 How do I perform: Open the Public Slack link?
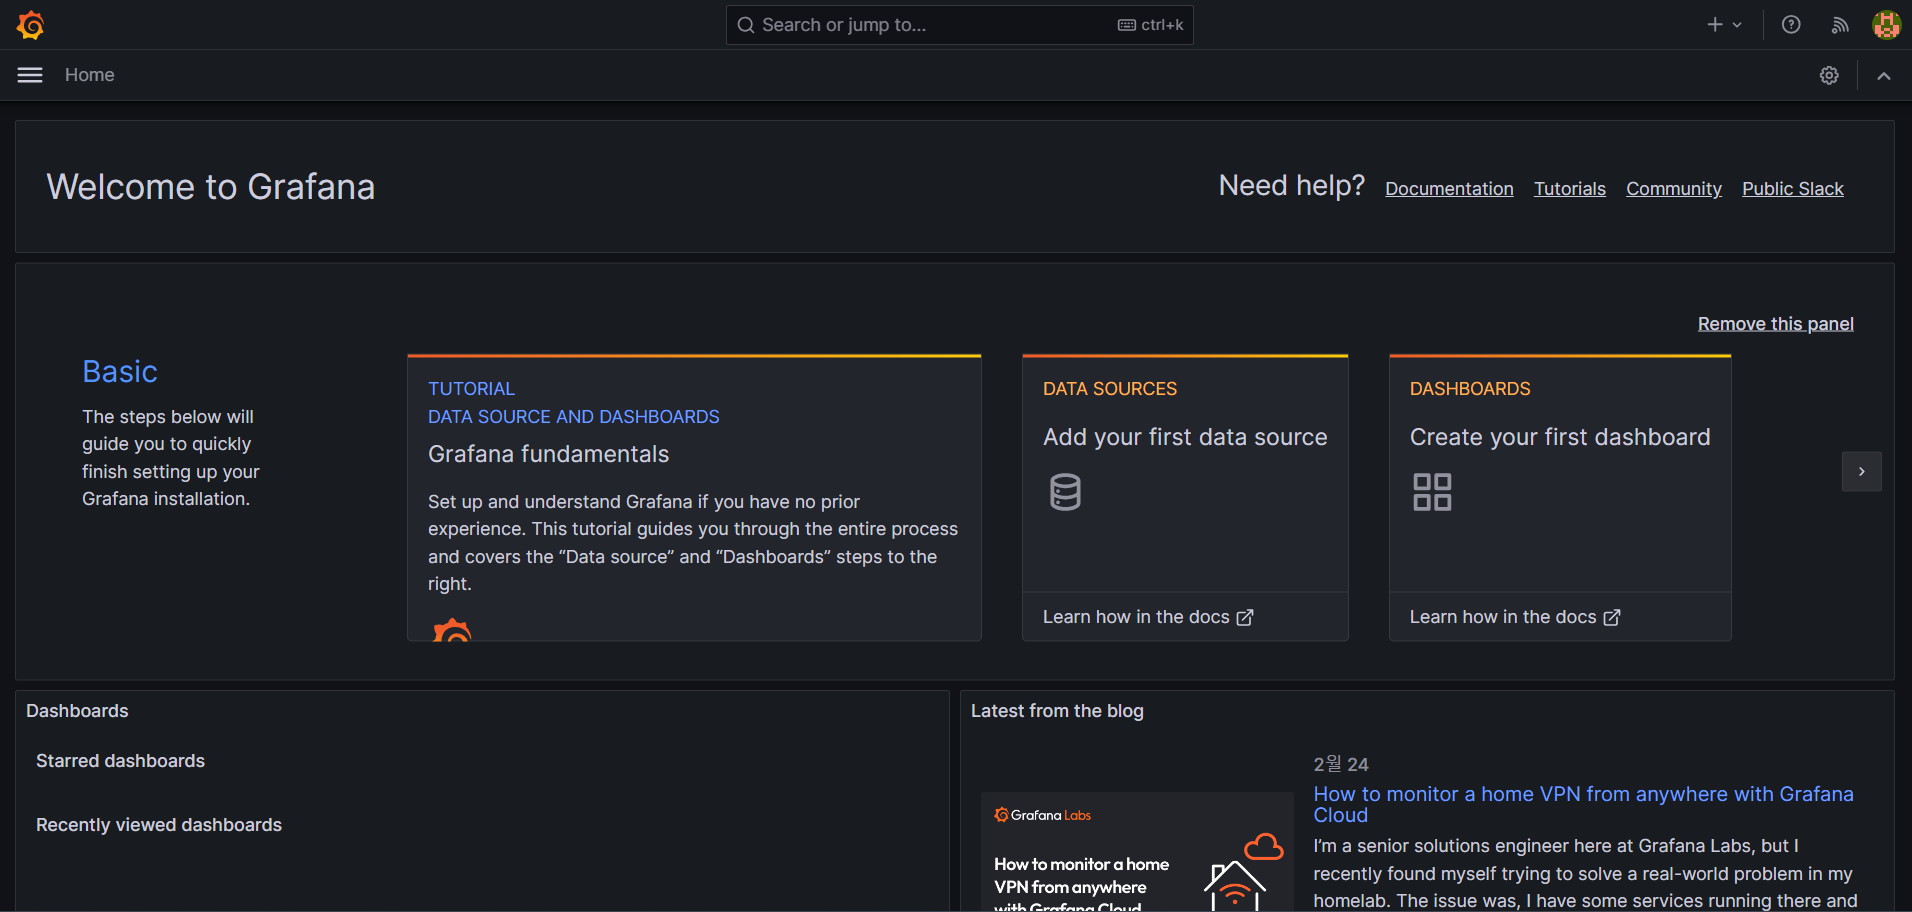tap(1793, 189)
